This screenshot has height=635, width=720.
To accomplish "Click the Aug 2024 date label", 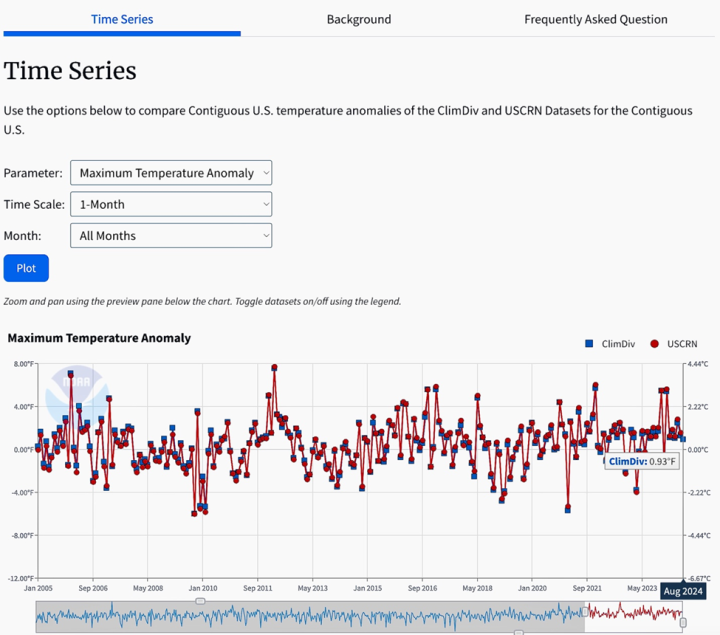I will coord(684,592).
